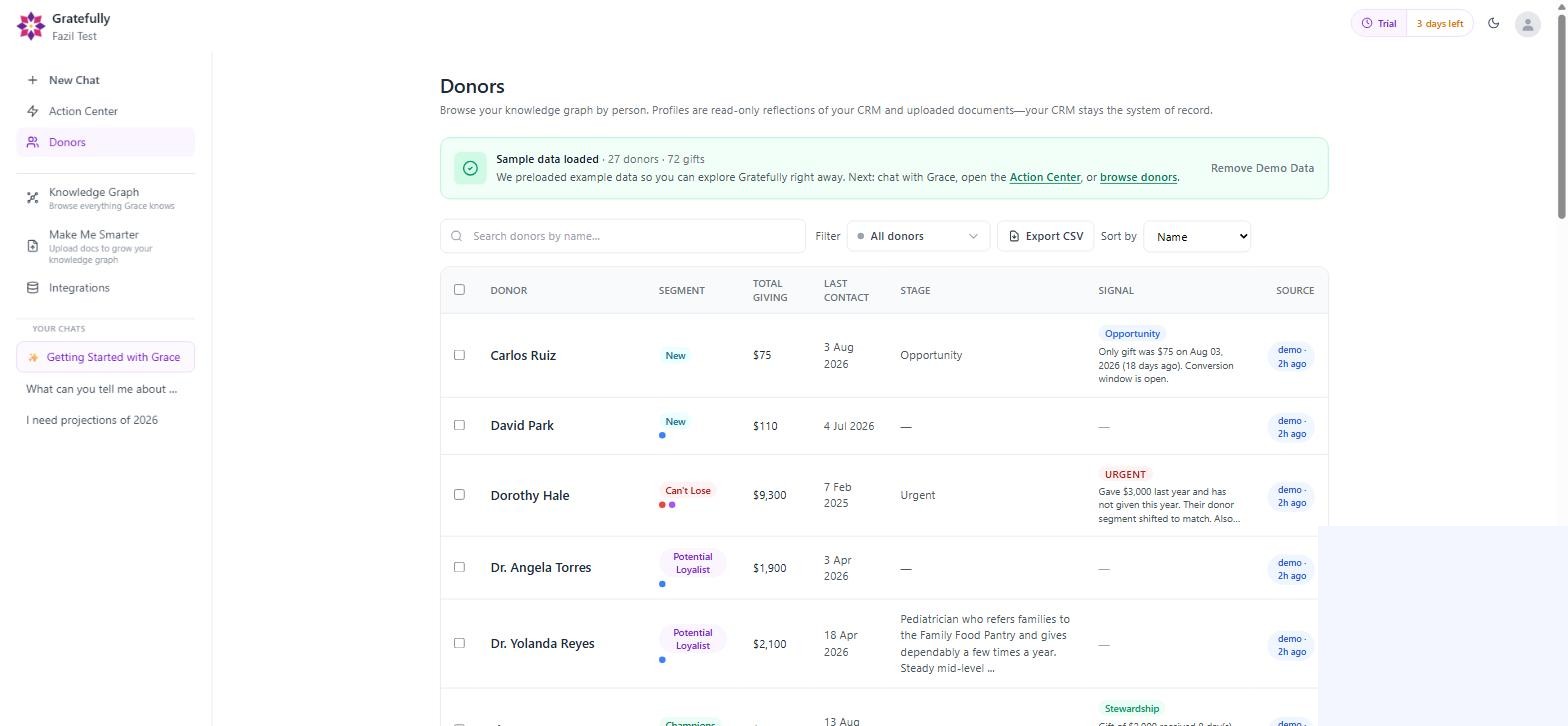Select Donors in the sidebar

106,142
